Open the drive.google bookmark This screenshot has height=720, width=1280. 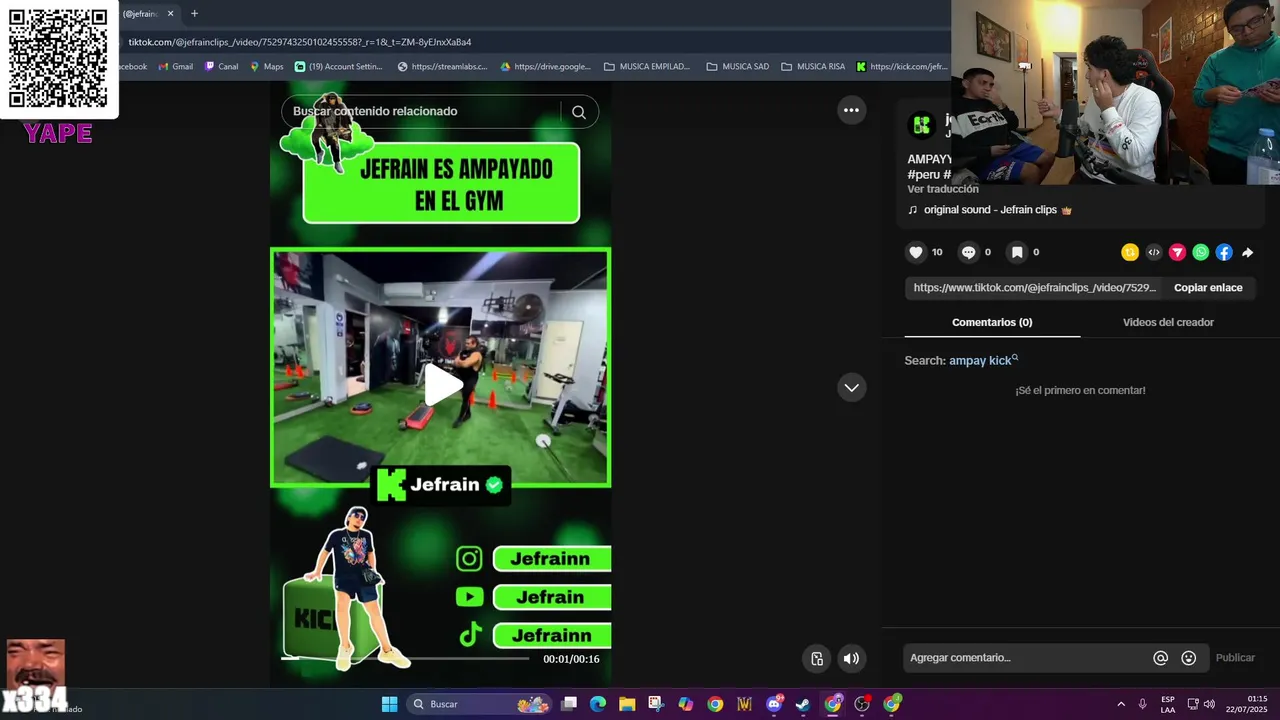click(x=546, y=67)
